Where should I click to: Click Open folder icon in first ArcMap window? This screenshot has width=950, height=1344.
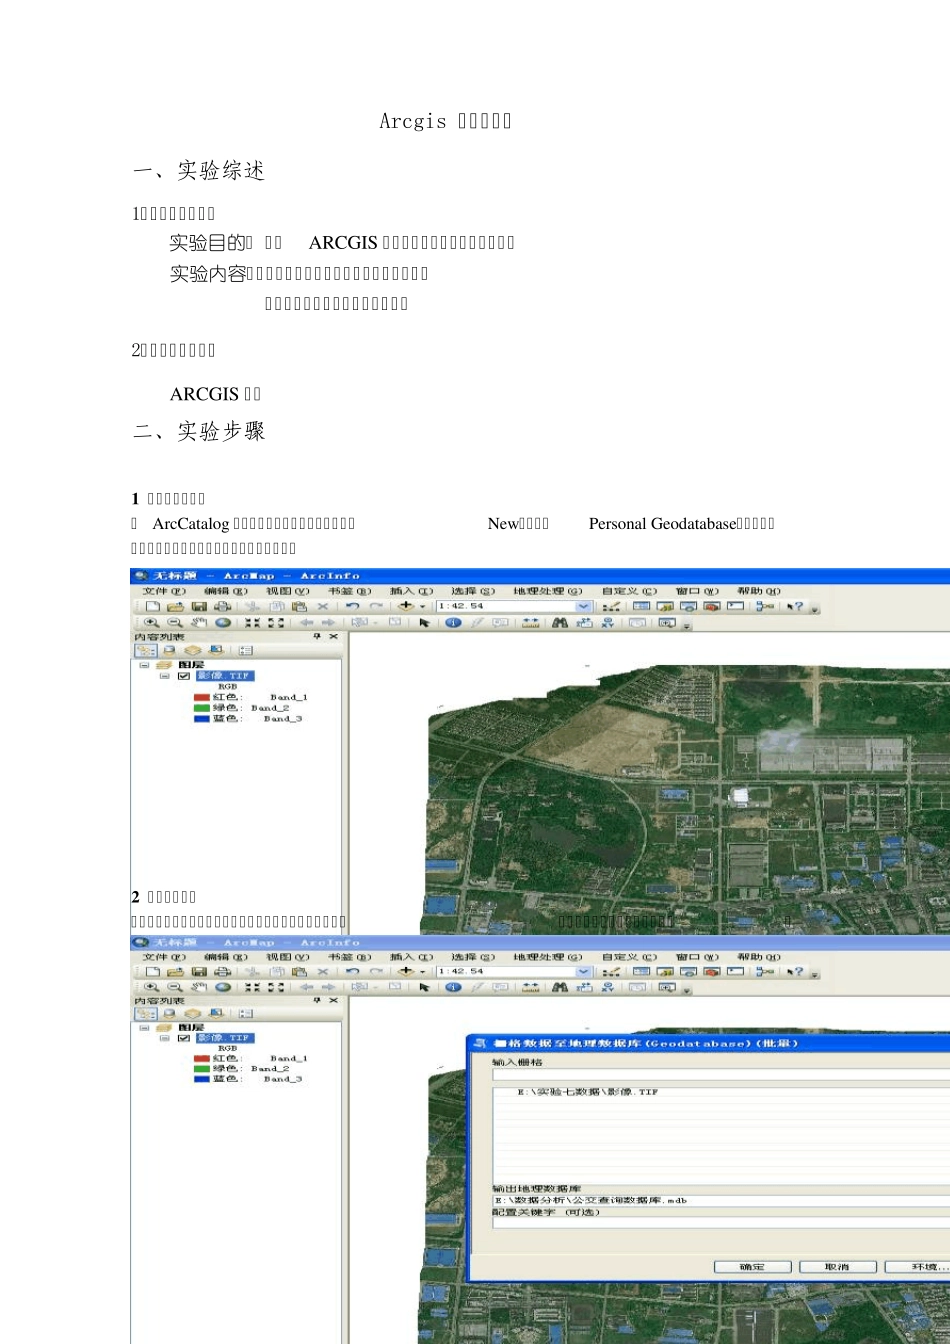175,606
